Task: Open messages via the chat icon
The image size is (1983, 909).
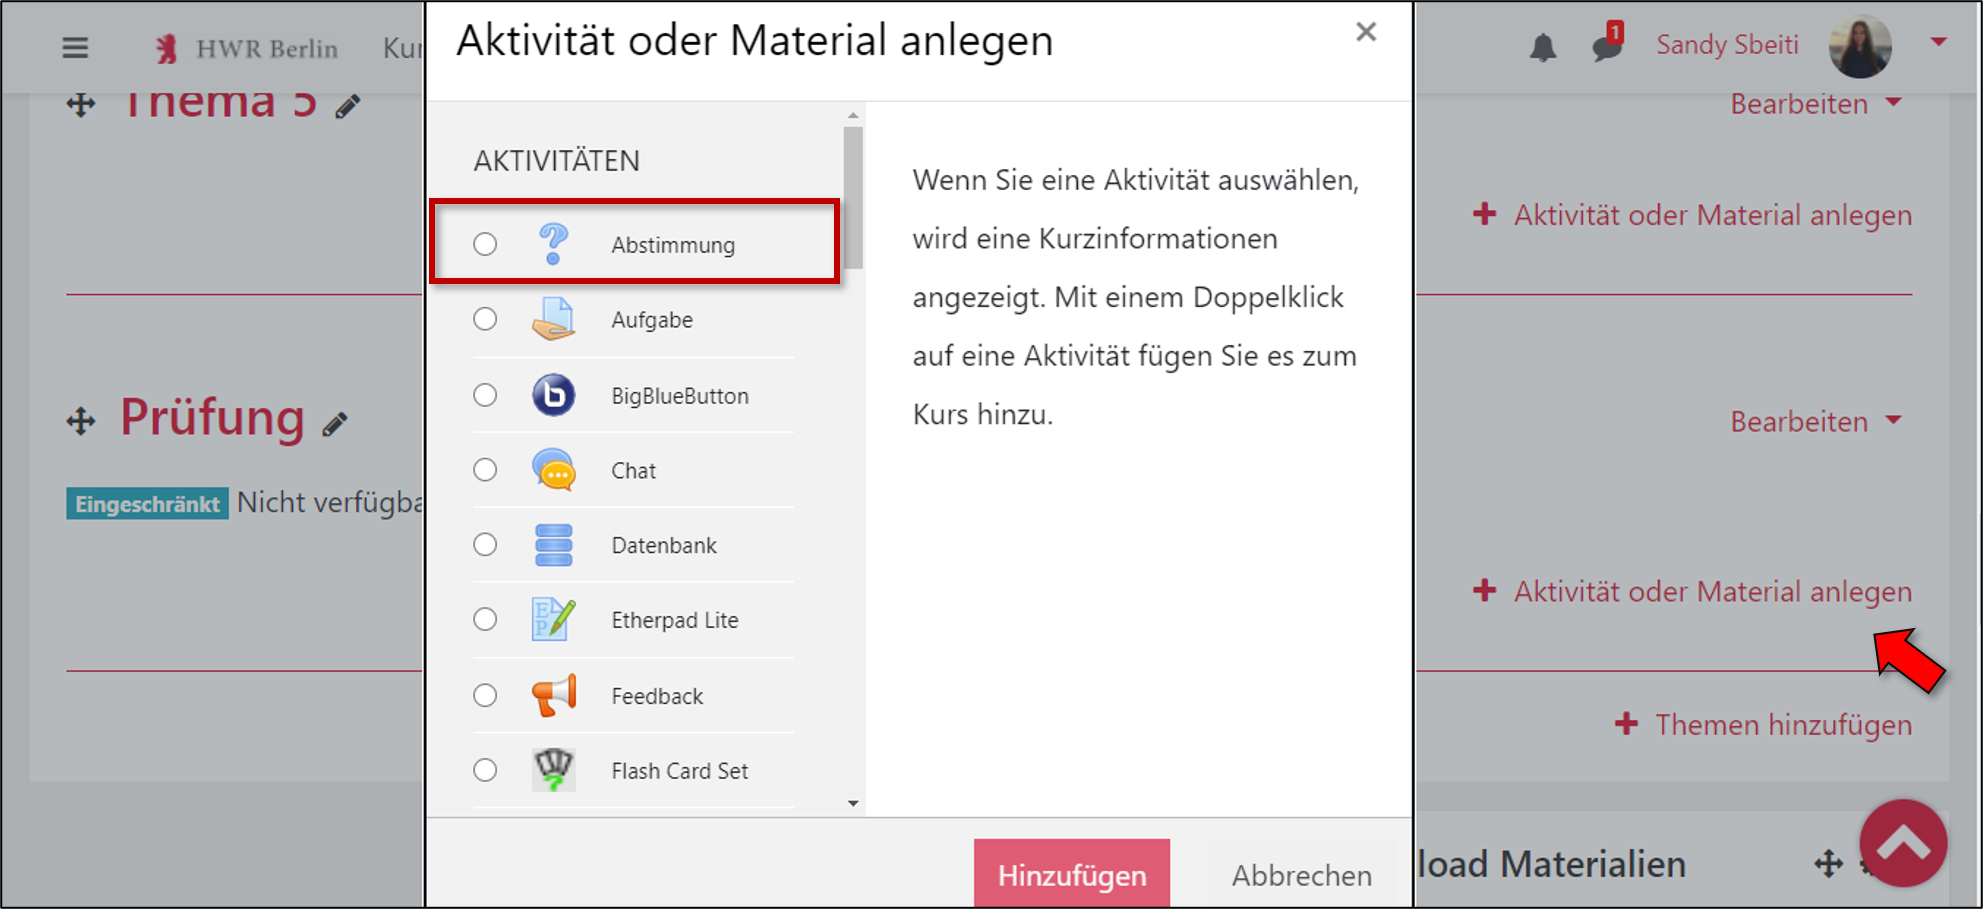Action: click(1605, 48)
